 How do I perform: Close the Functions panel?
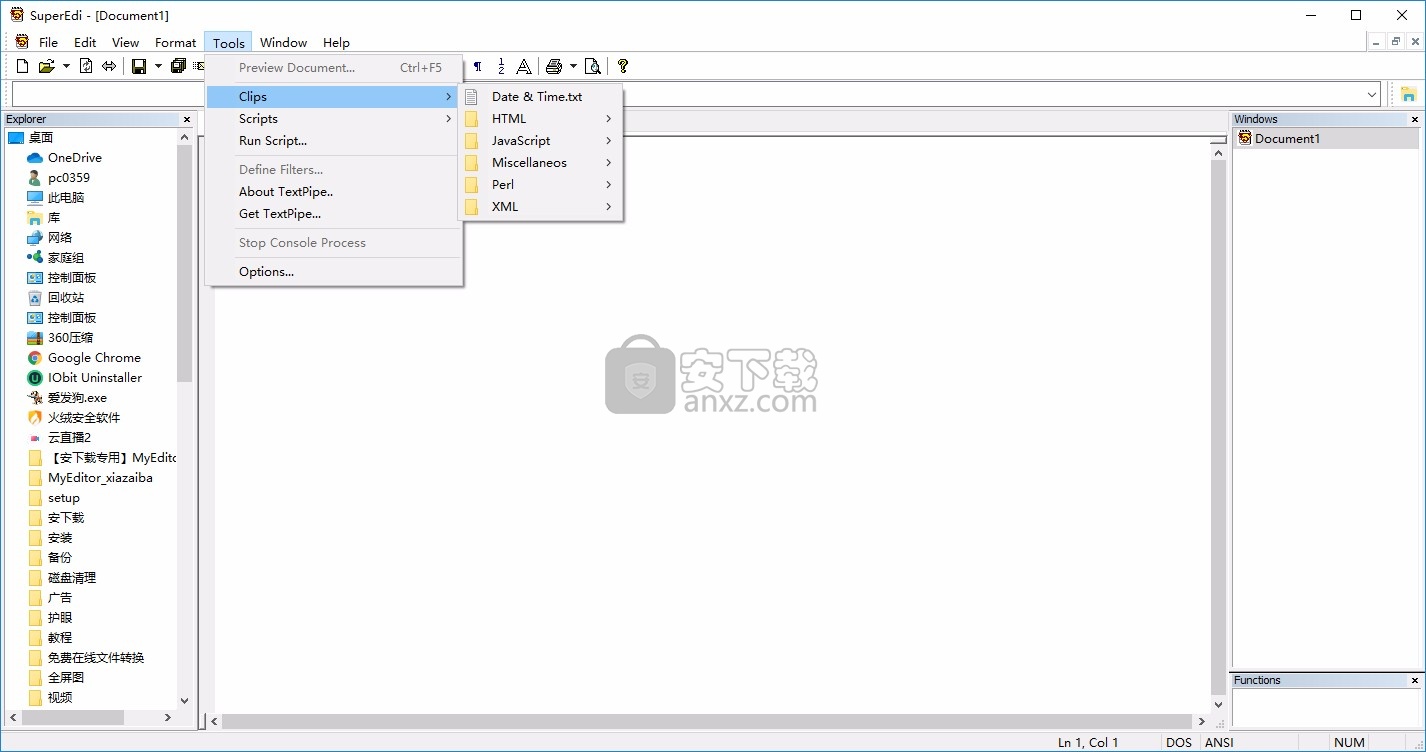[1414, 680]
